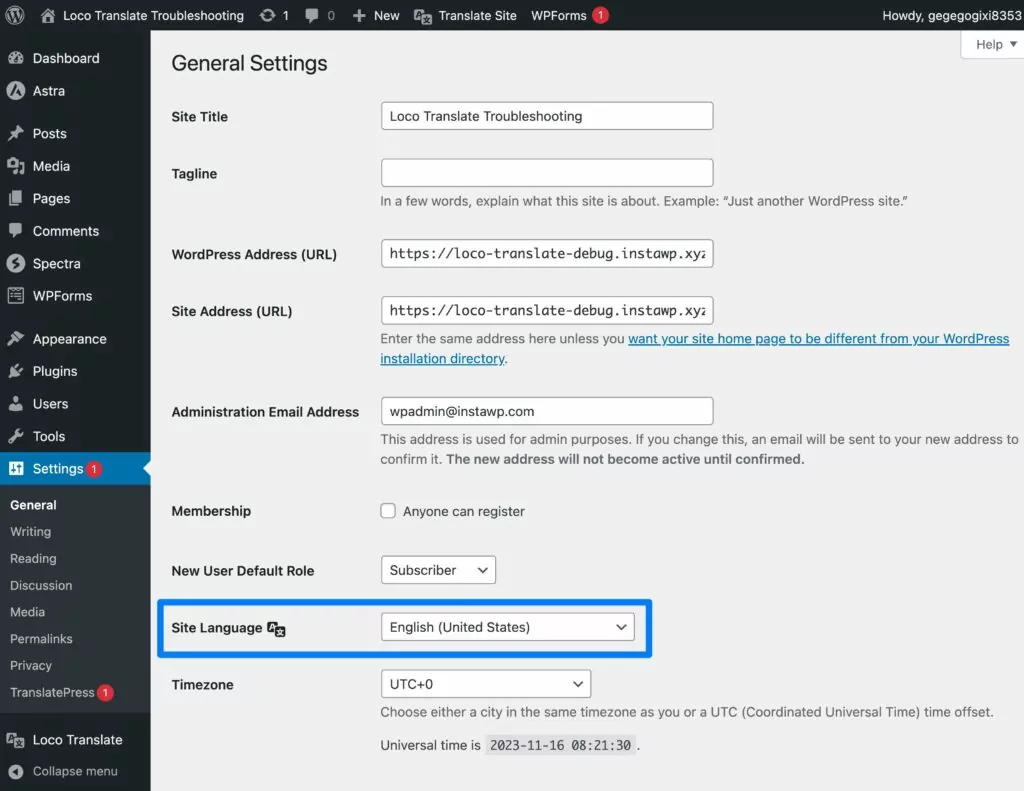This screenshot has width=1024, height=791.
Task: Enable the Anyone can register checkbox
Action: point(388,511)
